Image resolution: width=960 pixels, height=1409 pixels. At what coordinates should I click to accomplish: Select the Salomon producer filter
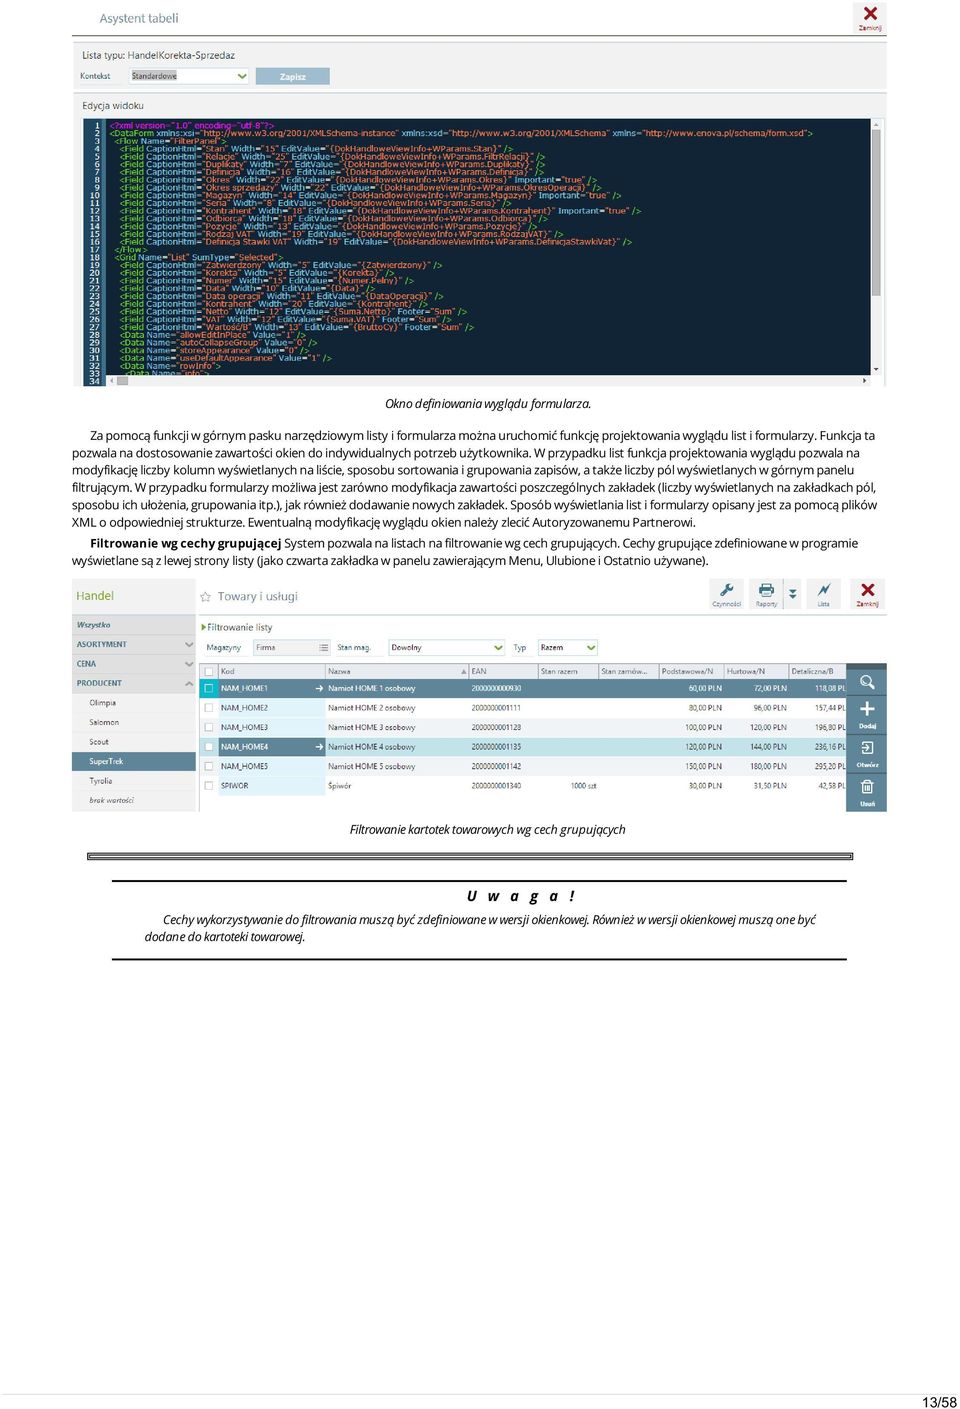(134, 722)
